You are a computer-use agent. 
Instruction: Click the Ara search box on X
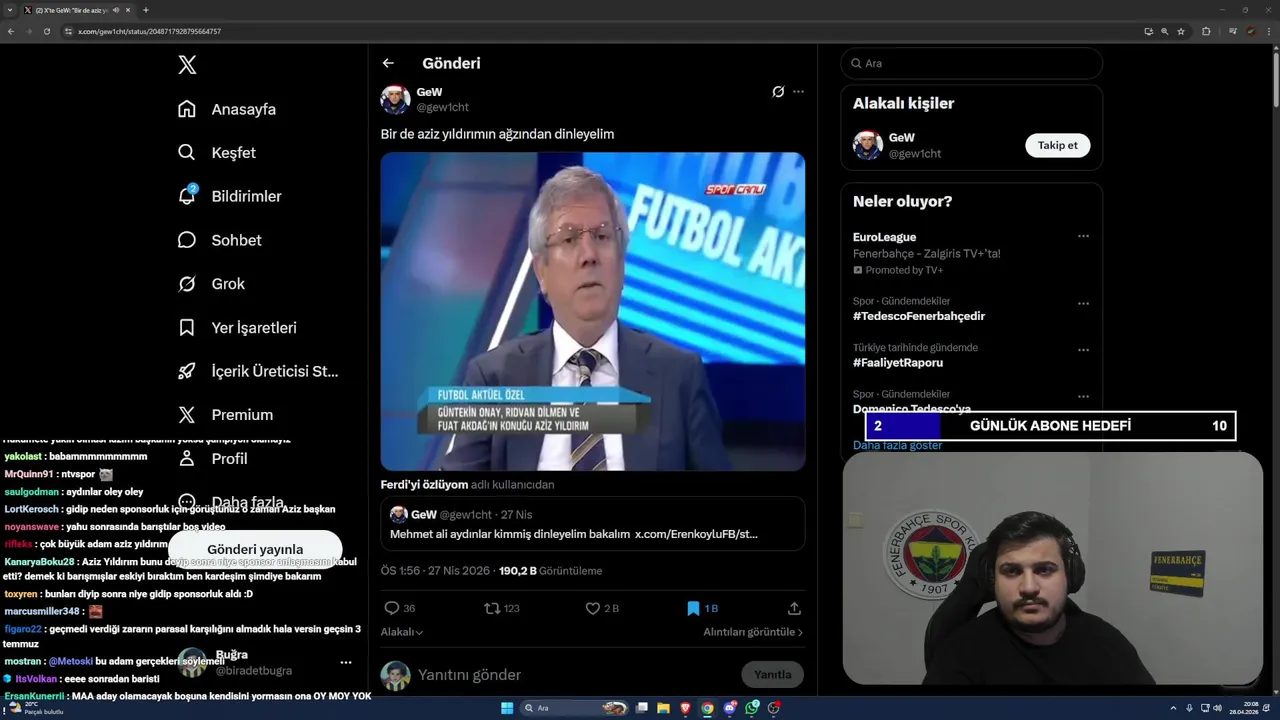pos(972,63)
